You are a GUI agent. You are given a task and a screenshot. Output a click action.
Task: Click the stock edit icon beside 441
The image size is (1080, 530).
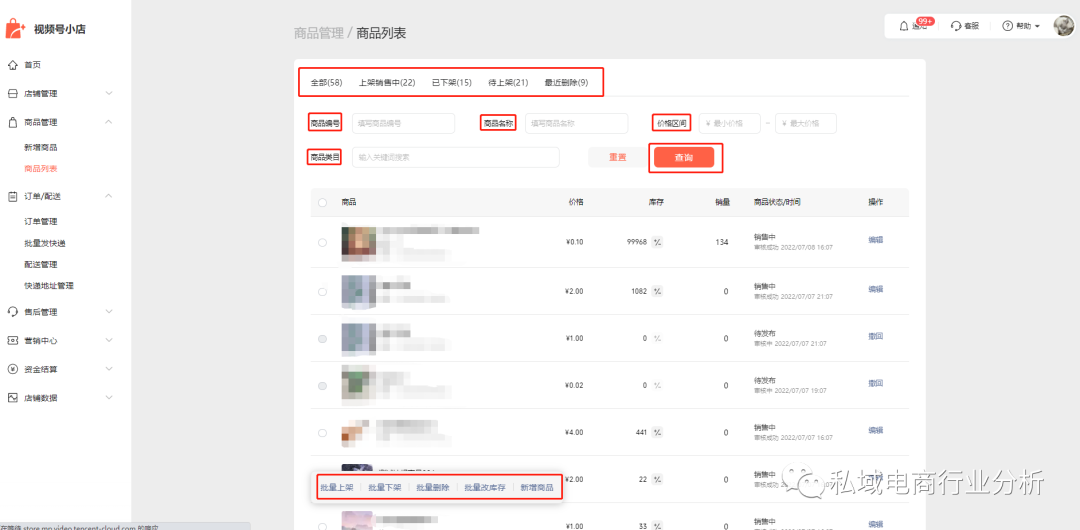[x=657, y=432]
